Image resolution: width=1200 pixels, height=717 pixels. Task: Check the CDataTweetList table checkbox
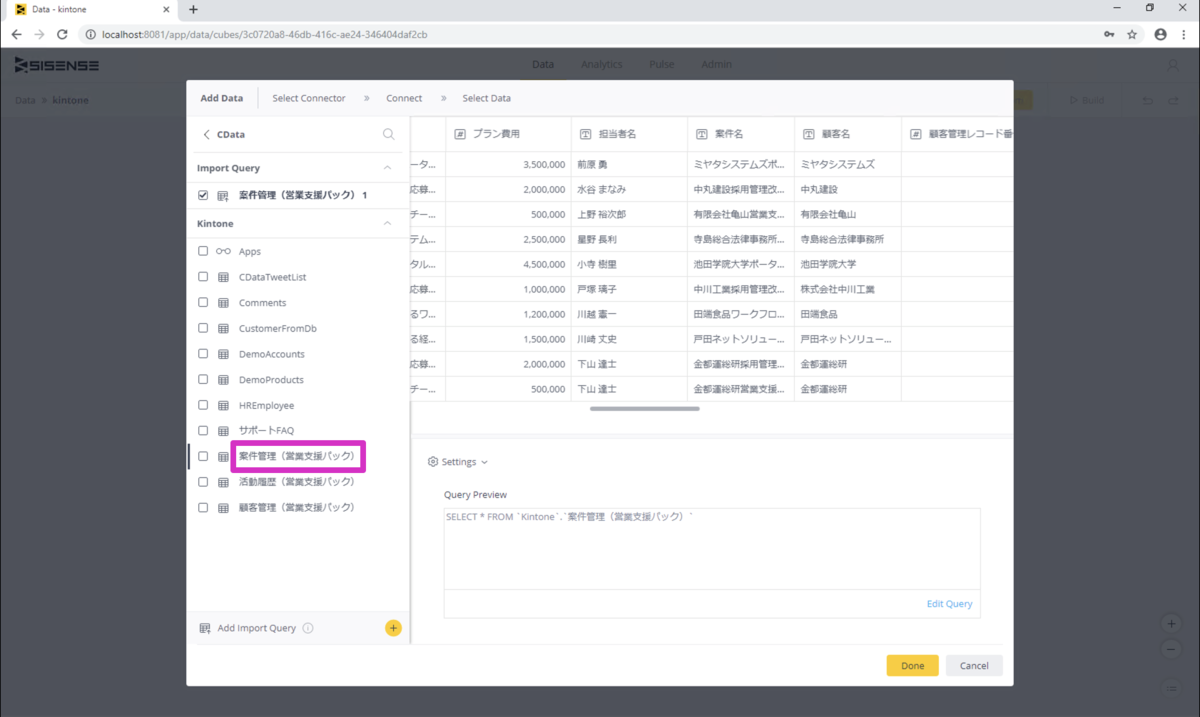click(x=204, y=277)
